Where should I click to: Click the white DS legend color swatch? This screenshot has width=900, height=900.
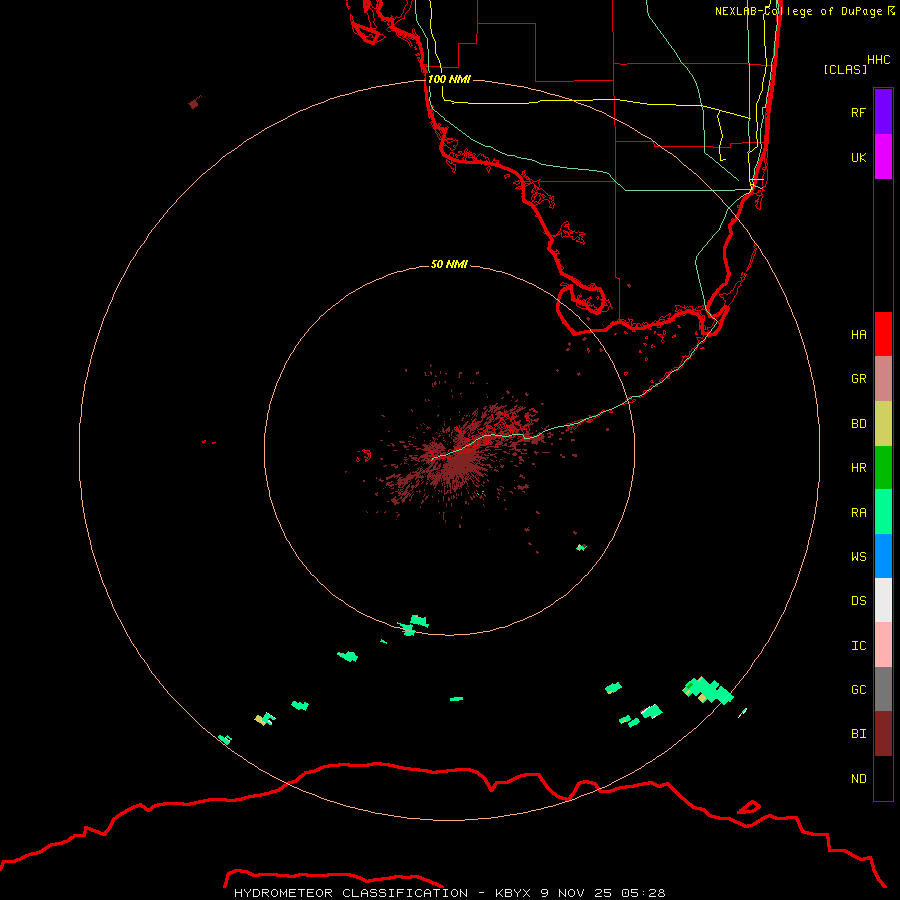tap(883, 600)
